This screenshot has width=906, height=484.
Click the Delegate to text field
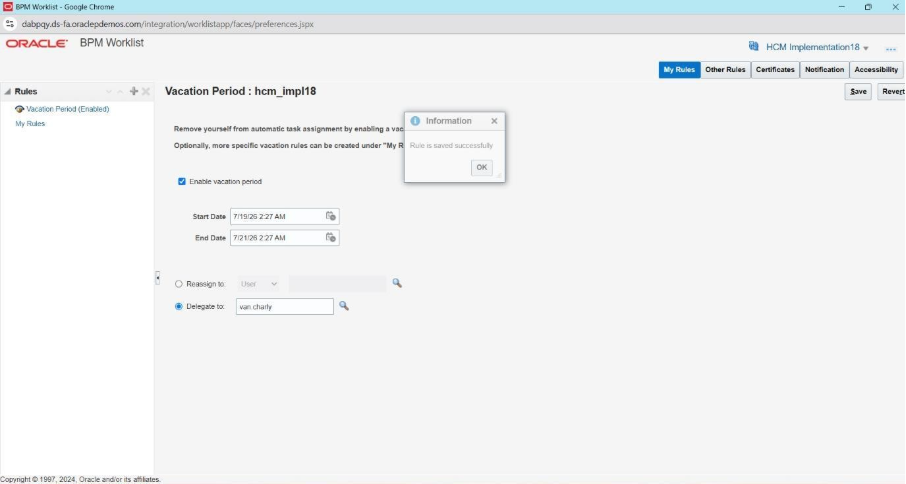[x=285, y=306]
